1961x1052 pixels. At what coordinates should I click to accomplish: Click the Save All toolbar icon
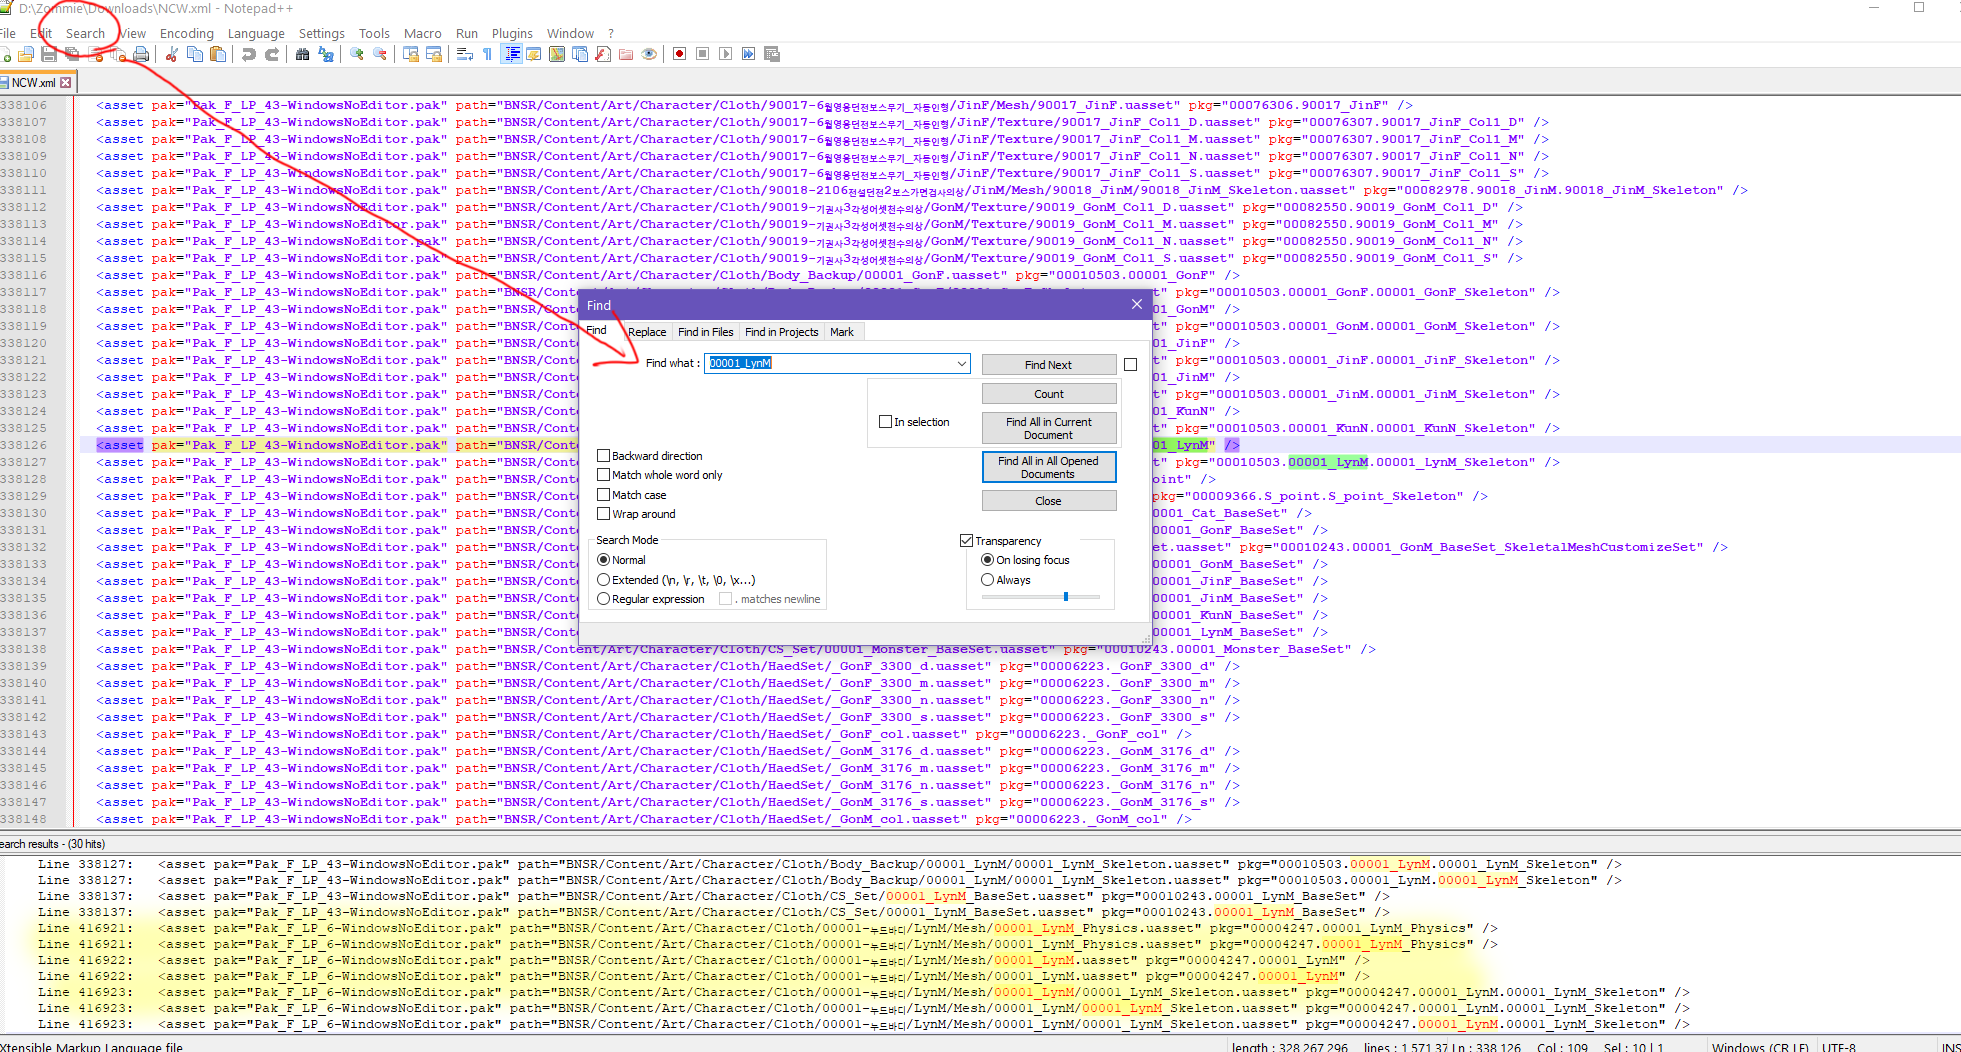72,54
